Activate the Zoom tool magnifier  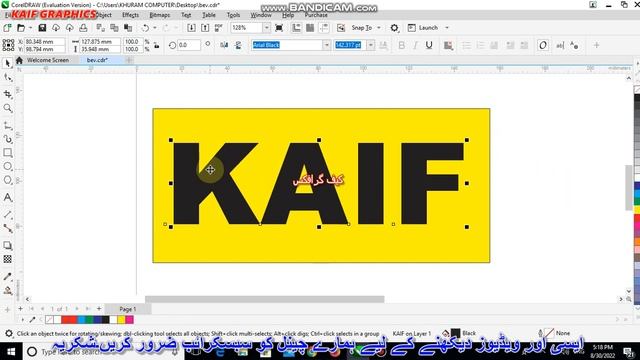click(7, 108)
